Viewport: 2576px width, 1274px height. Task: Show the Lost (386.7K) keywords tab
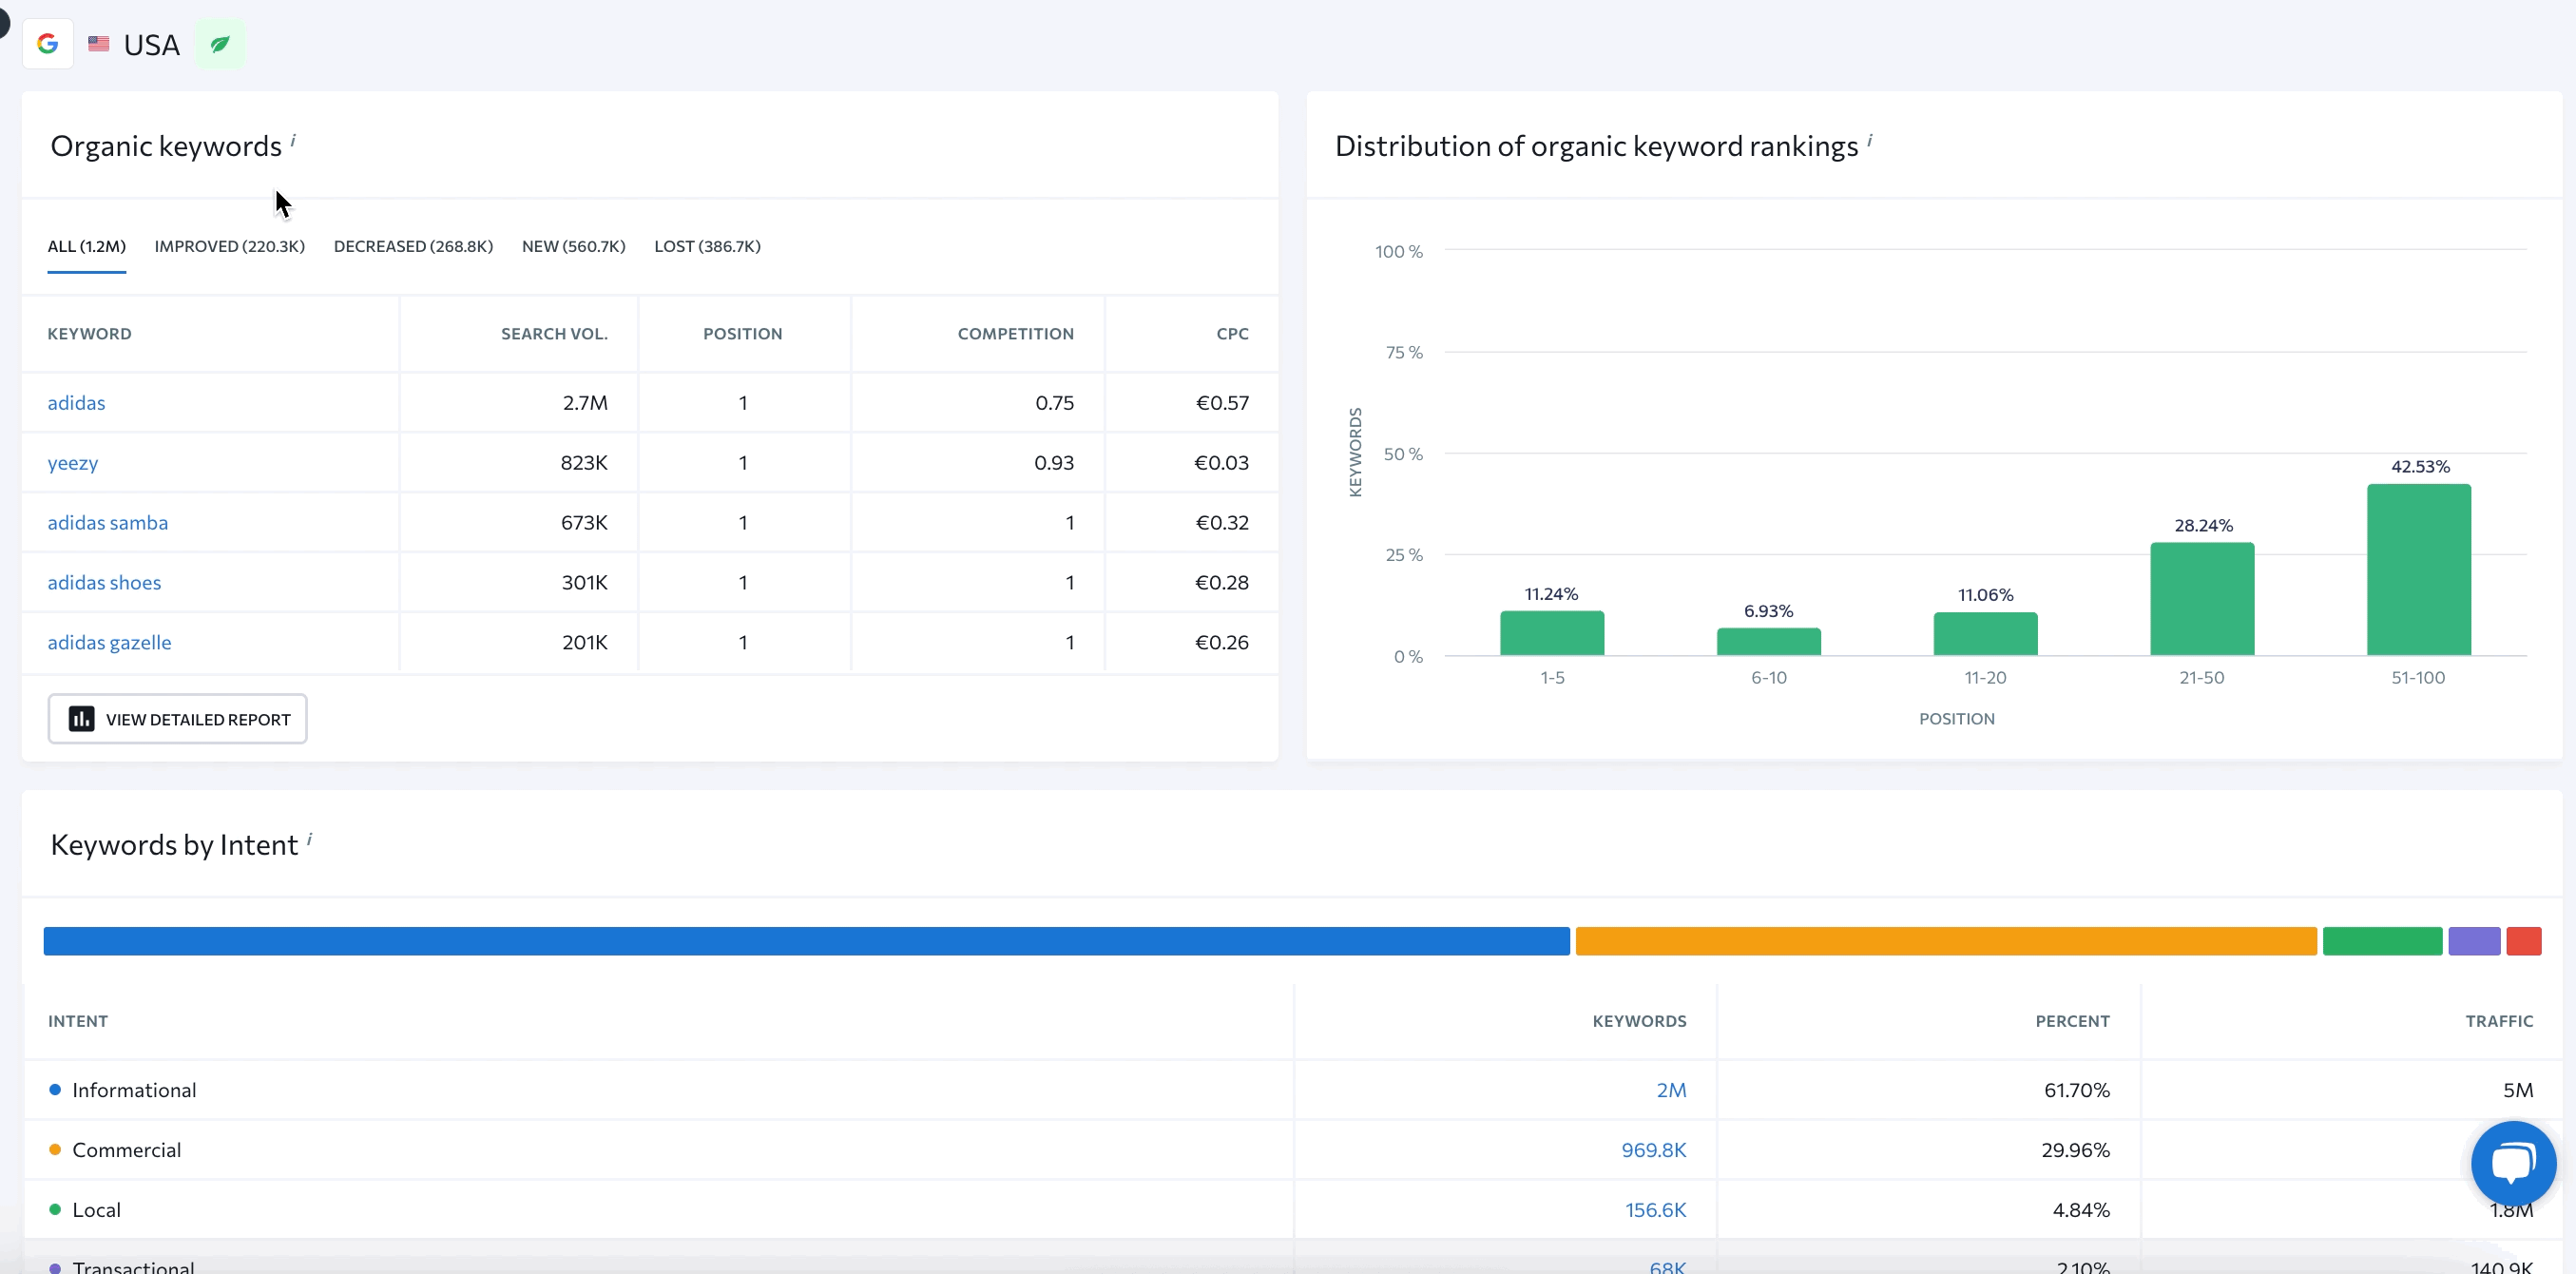707,246
